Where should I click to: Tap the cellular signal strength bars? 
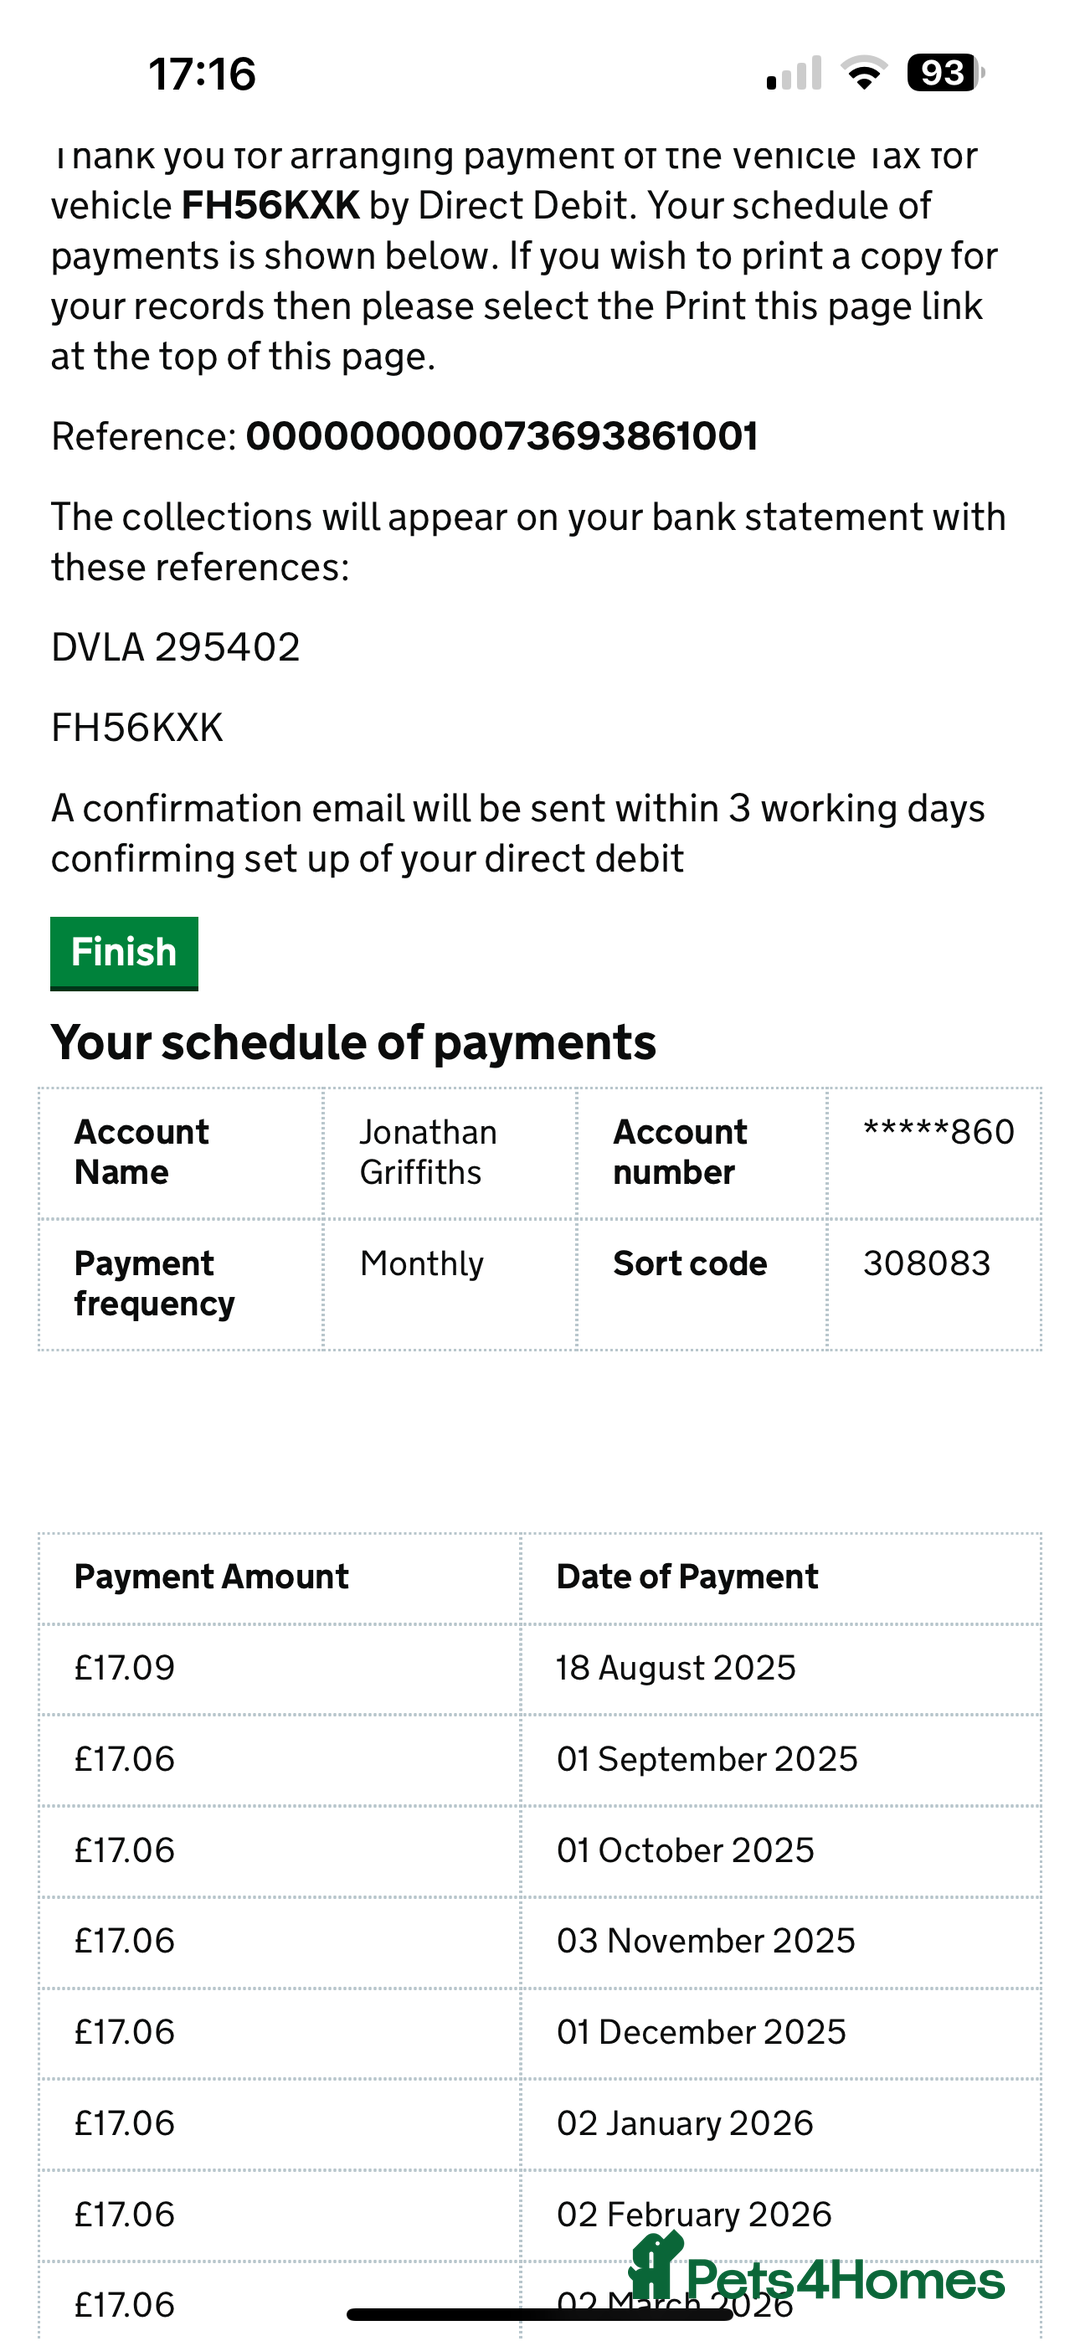794,73
